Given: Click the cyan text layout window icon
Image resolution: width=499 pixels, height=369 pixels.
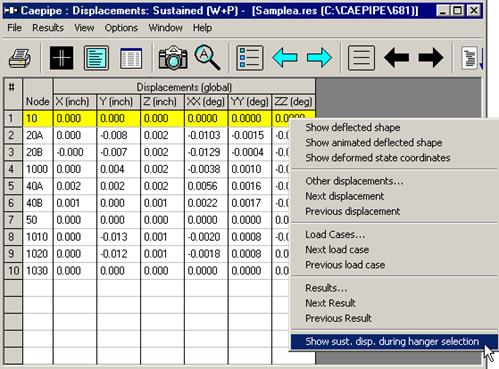Looking at the screenshot, I should [97, 58].
